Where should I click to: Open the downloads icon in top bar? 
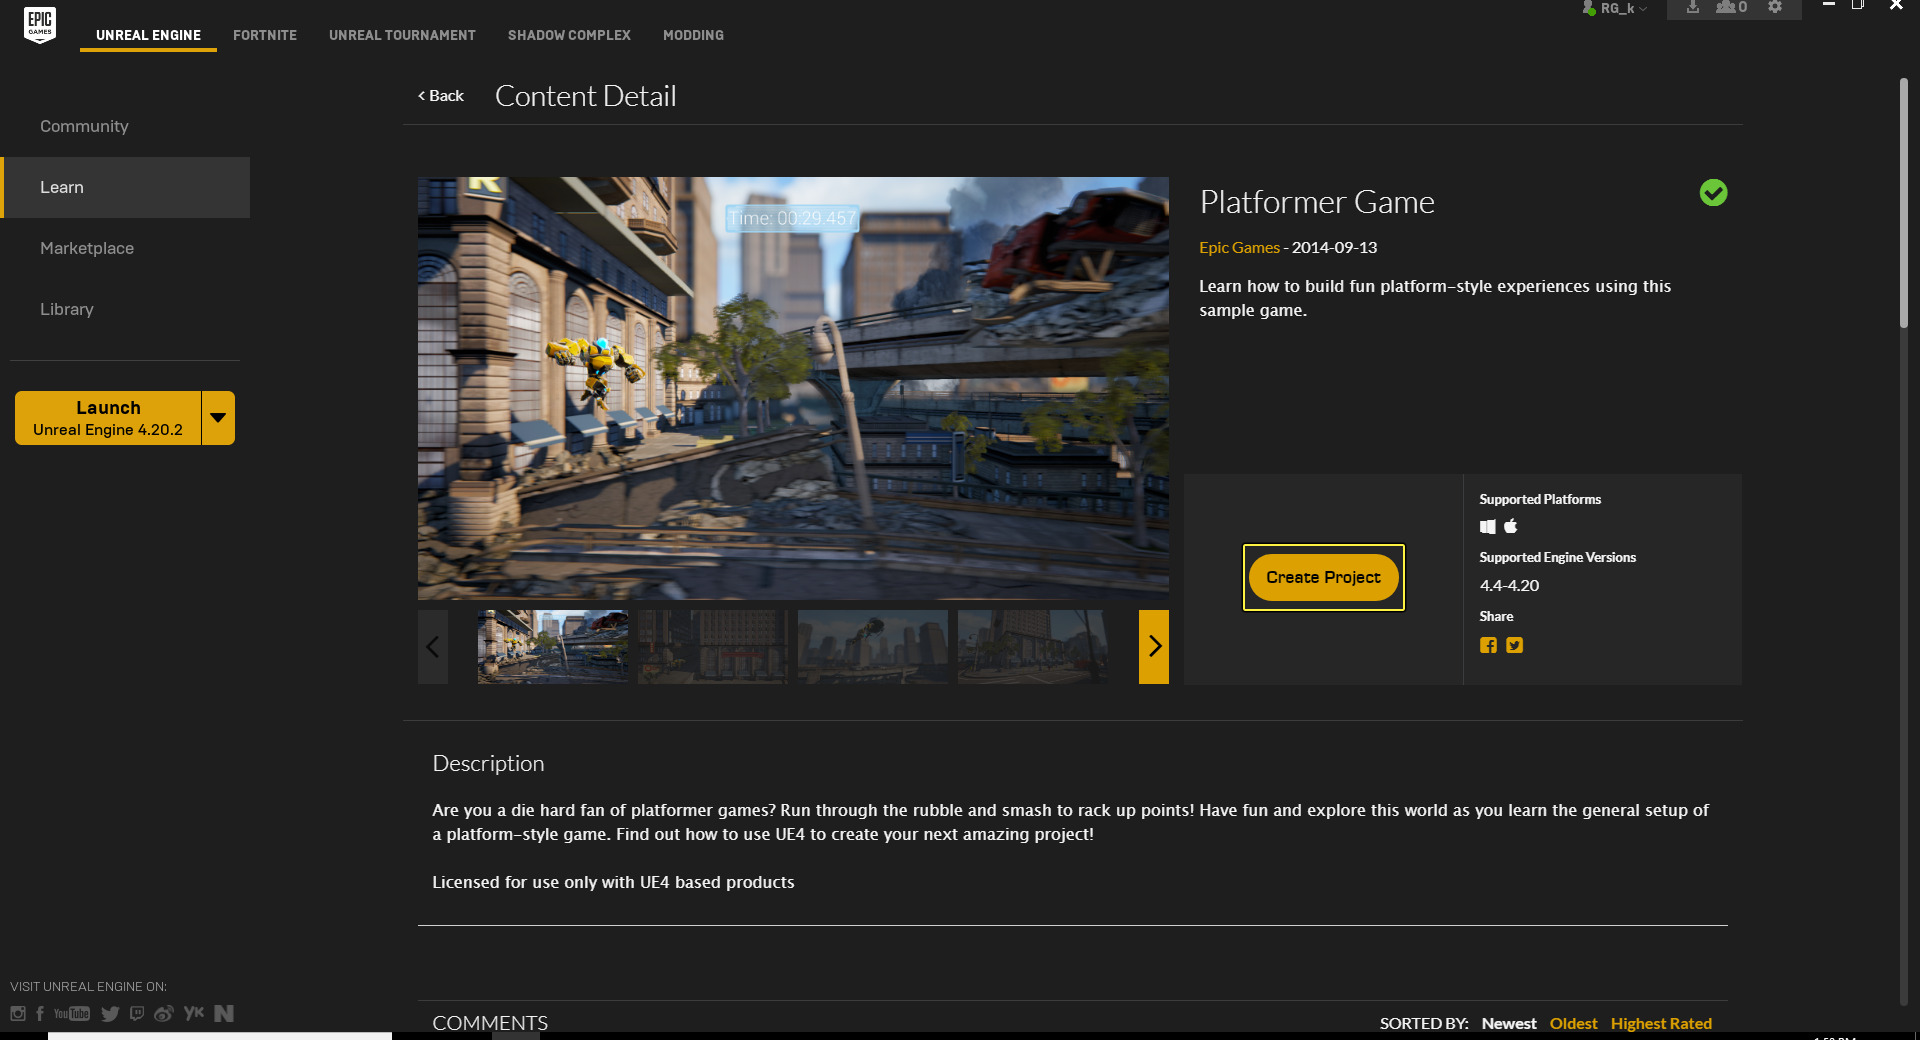[1692, 8]
